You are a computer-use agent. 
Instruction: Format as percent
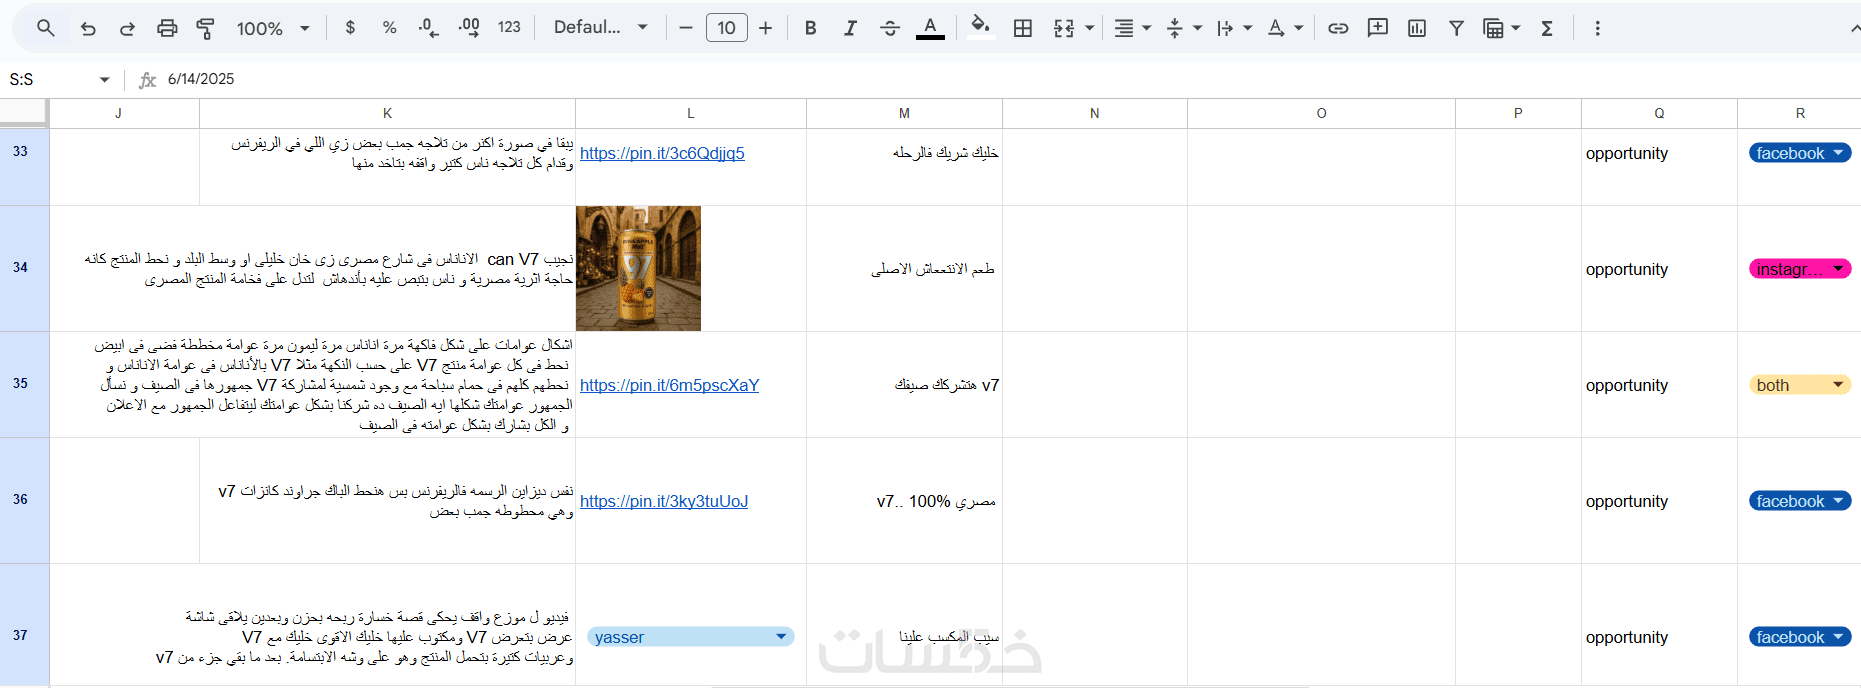pyautogui.click(x=389, y=28)
